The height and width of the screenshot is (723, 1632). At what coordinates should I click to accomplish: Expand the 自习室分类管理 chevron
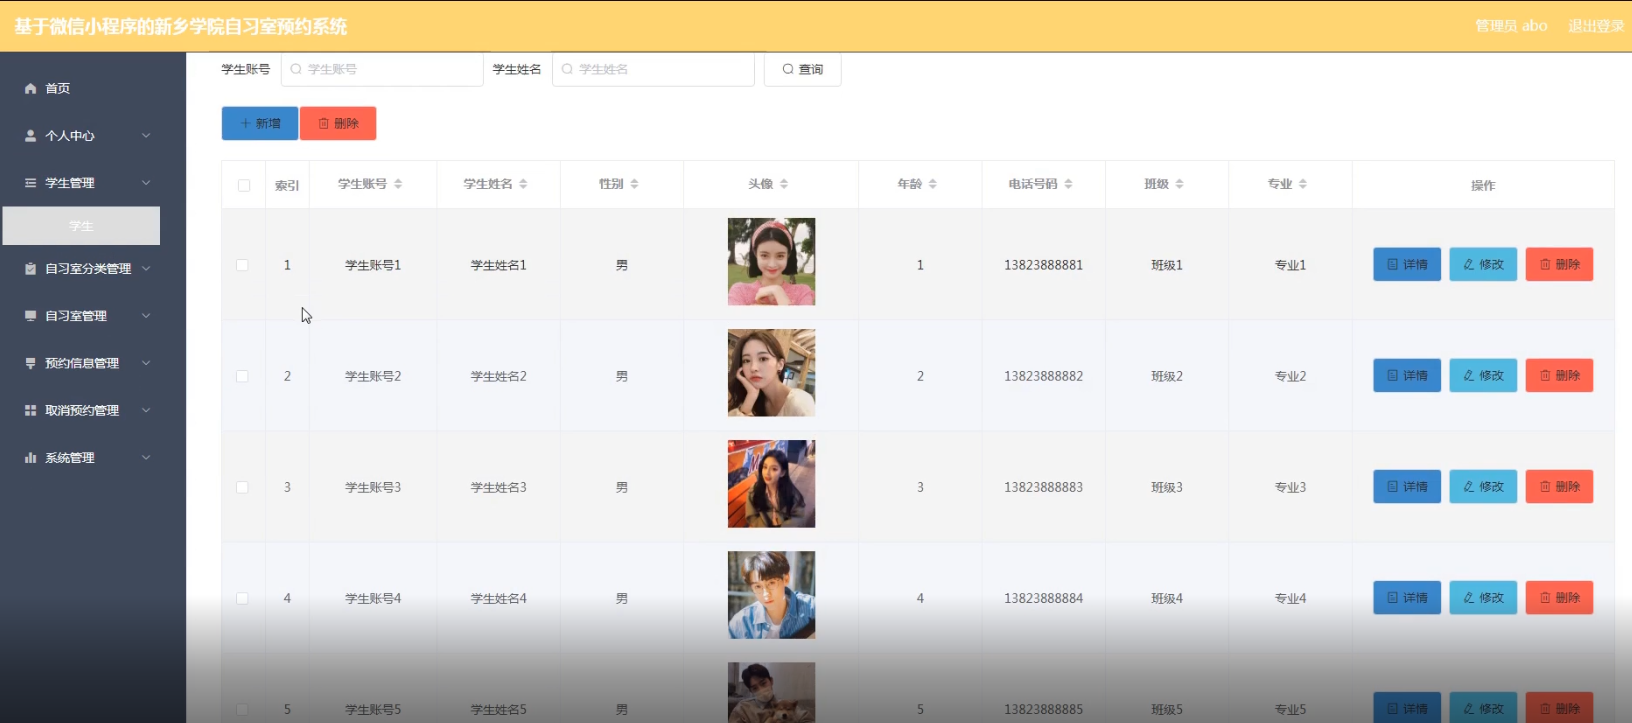coord(146,269)
